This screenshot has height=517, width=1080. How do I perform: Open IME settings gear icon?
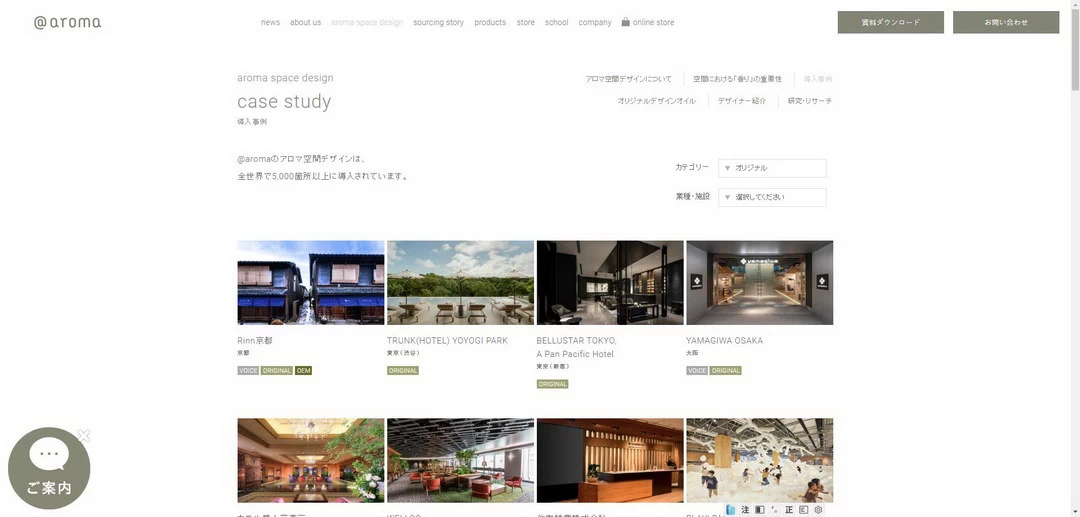click(818, 510)
